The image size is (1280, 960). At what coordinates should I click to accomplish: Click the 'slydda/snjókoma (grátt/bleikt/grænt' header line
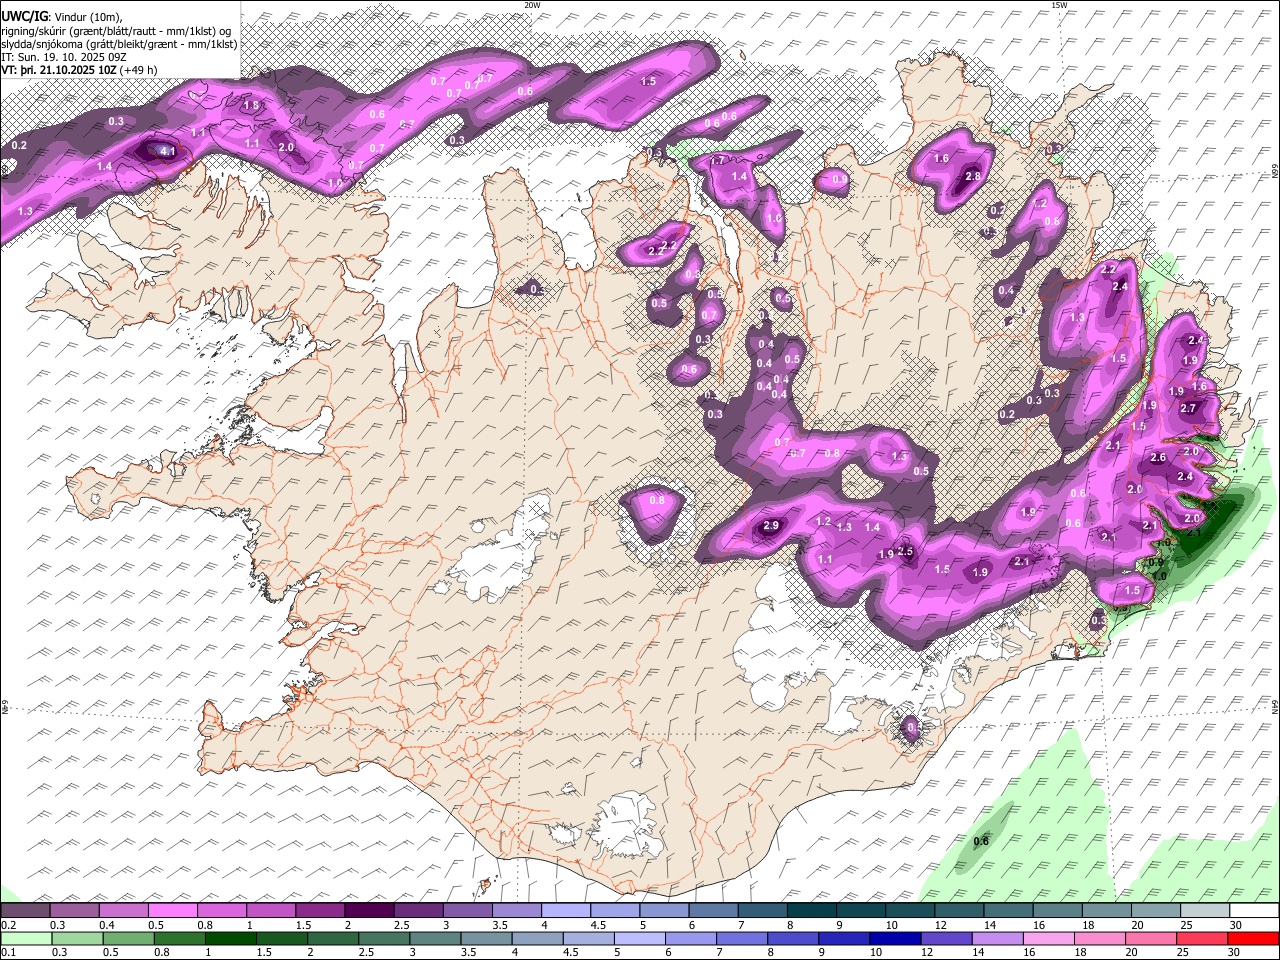pyautogui.click(x=119, y=44)
